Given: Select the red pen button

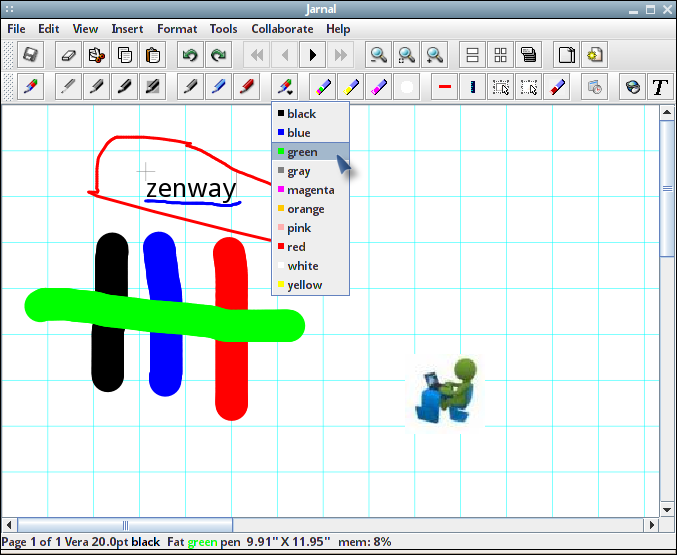Looking at the screenshot, I should coord(247,87).
